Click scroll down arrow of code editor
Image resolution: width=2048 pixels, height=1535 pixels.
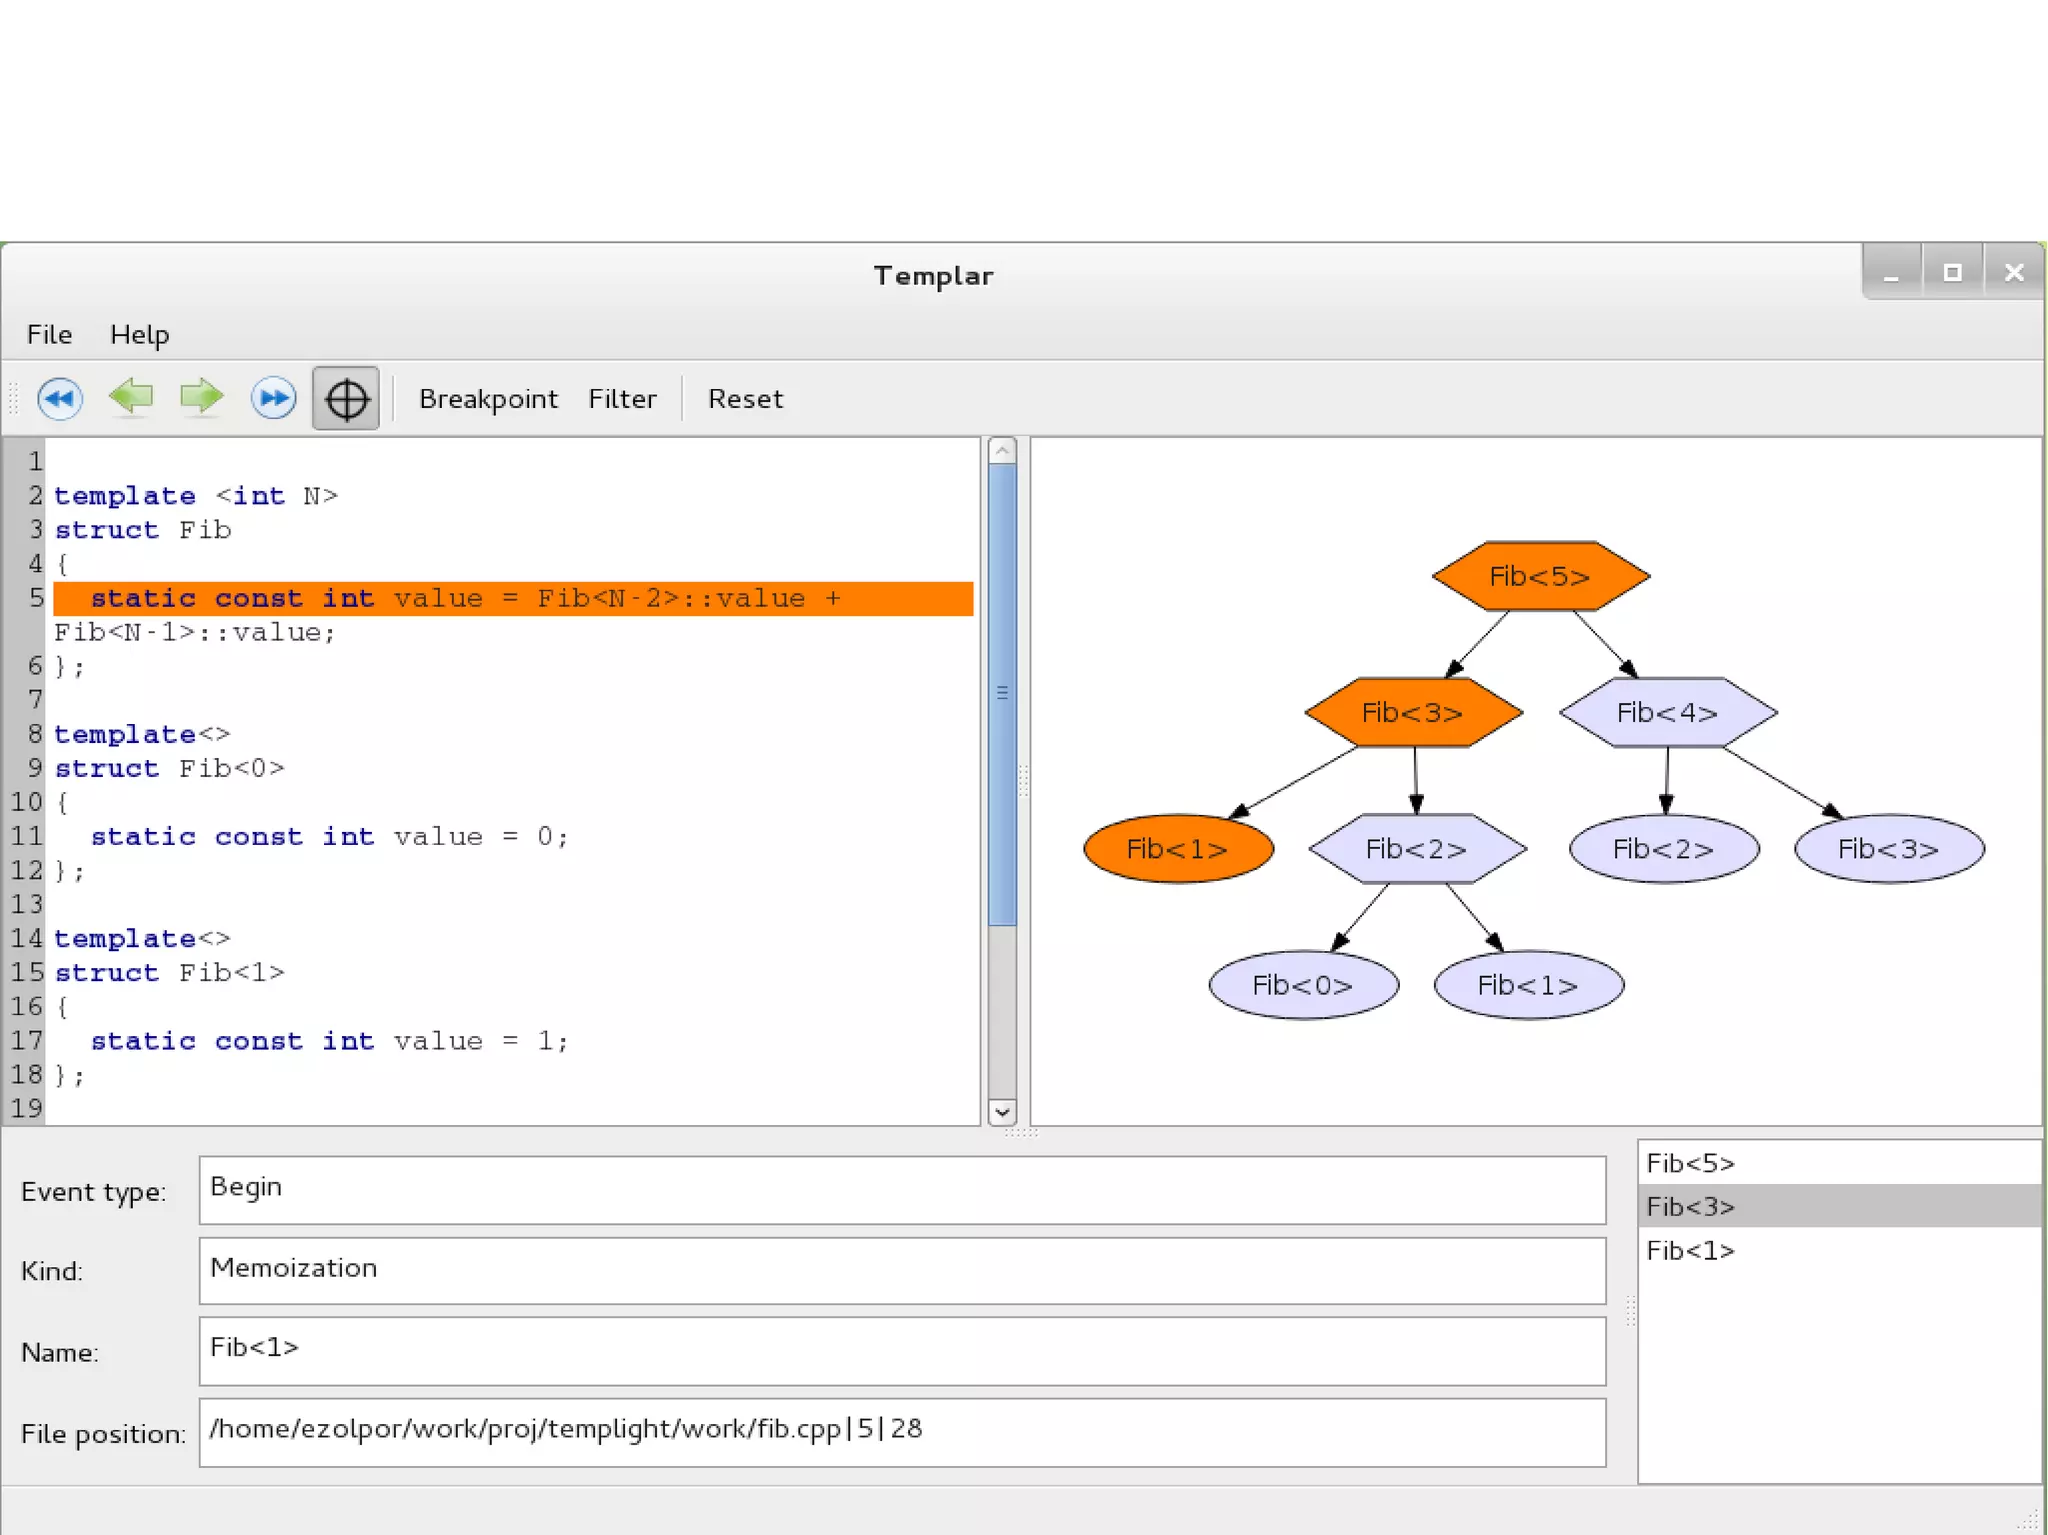click(1002, 1111)
